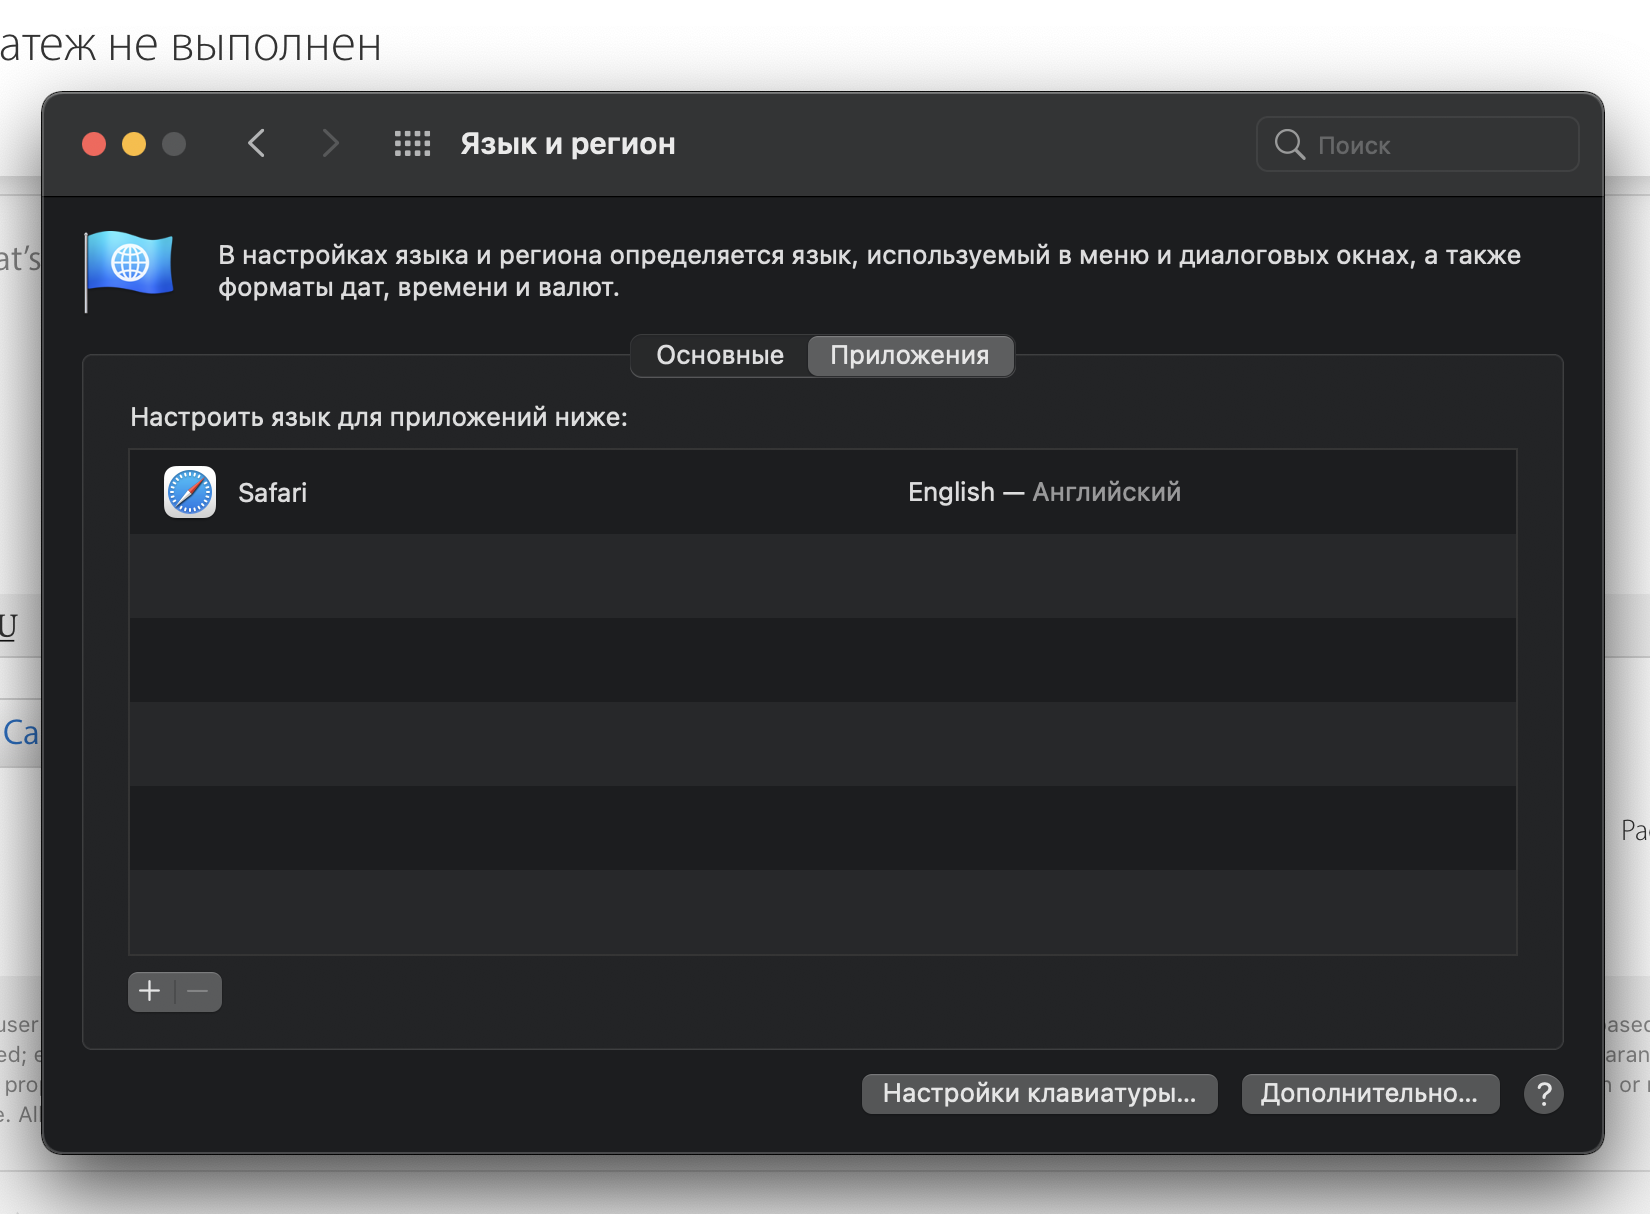
Task: Click the Настроить язык для приложений ниже label
Action: [379, 417]
